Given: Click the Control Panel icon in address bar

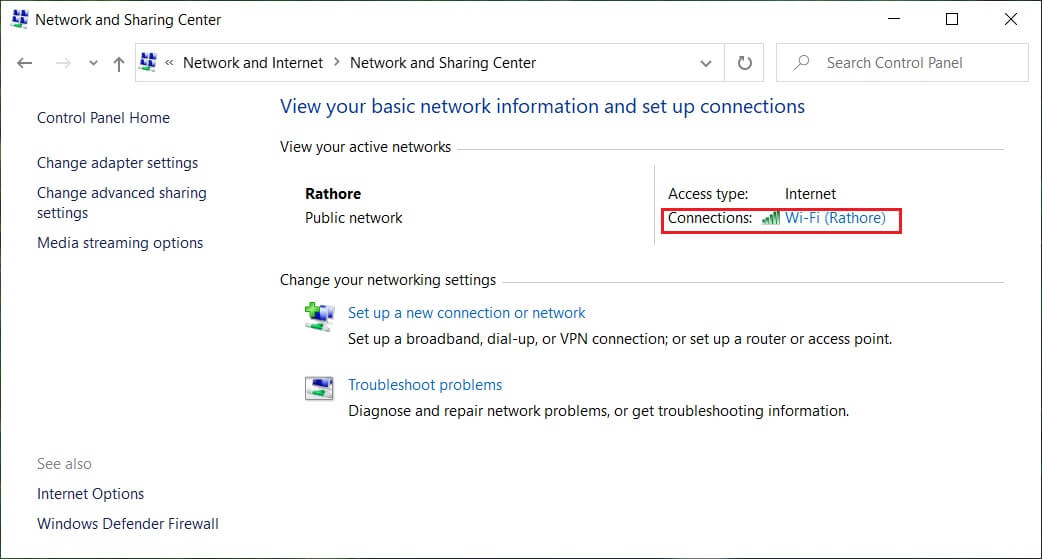Looking at the screenshot, I should (x=148, y=62).
